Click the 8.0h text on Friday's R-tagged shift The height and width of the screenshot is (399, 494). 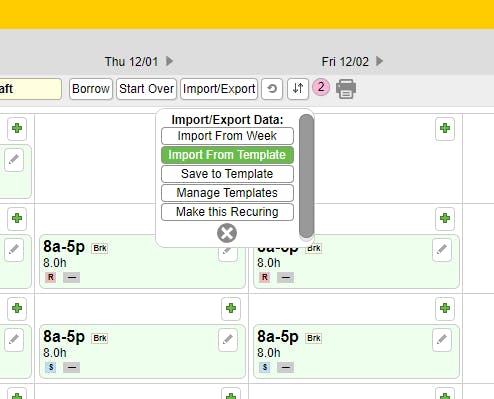(x=269, y=263)
